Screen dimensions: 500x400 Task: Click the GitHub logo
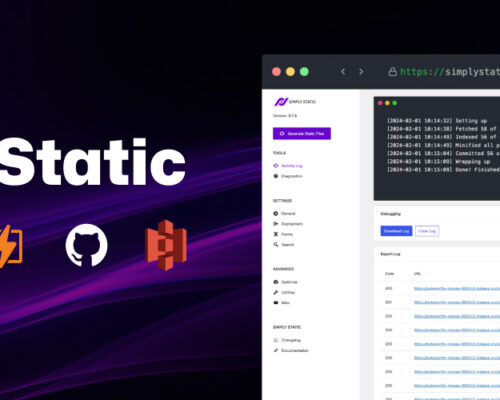87,245
